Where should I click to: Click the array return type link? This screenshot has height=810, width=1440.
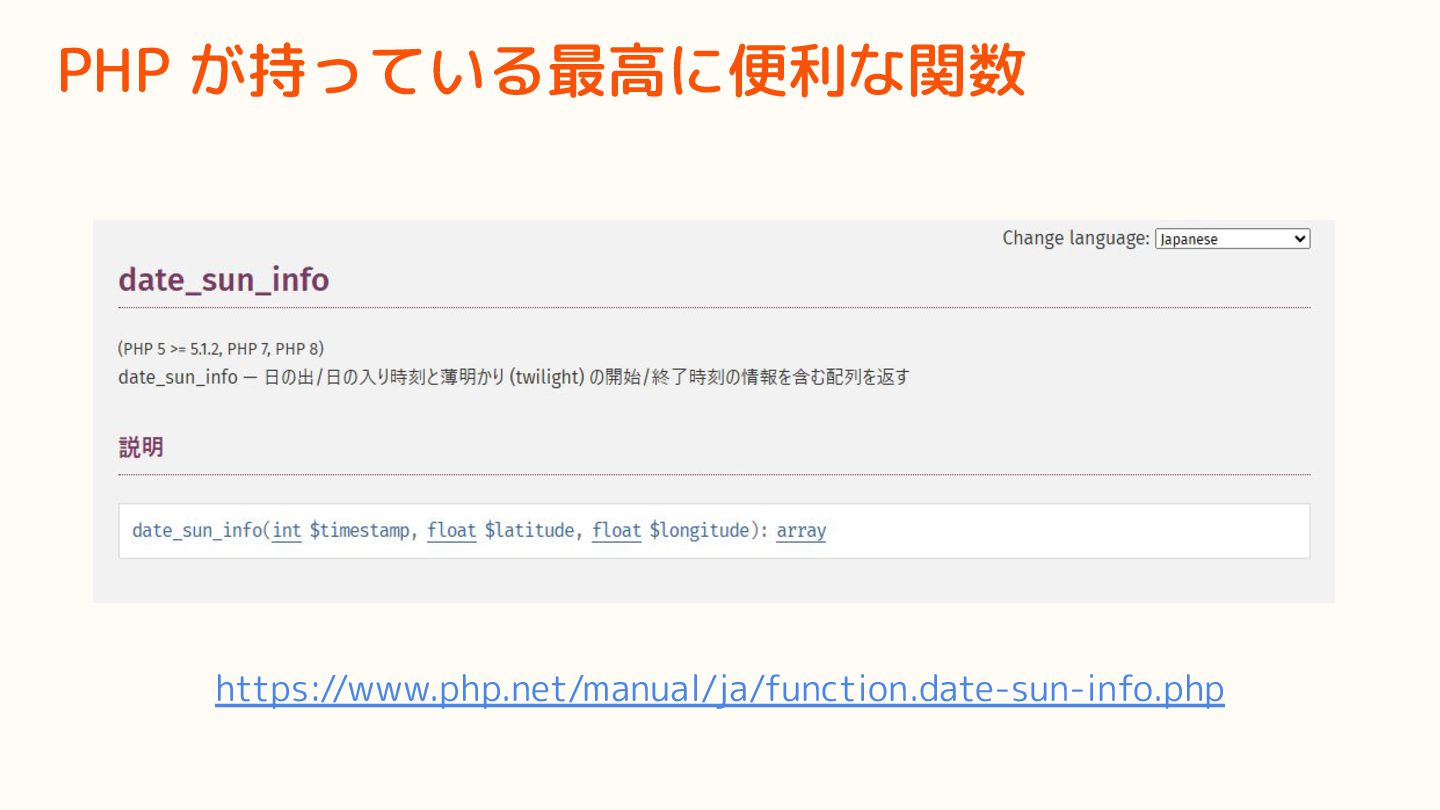pos(801,530)
